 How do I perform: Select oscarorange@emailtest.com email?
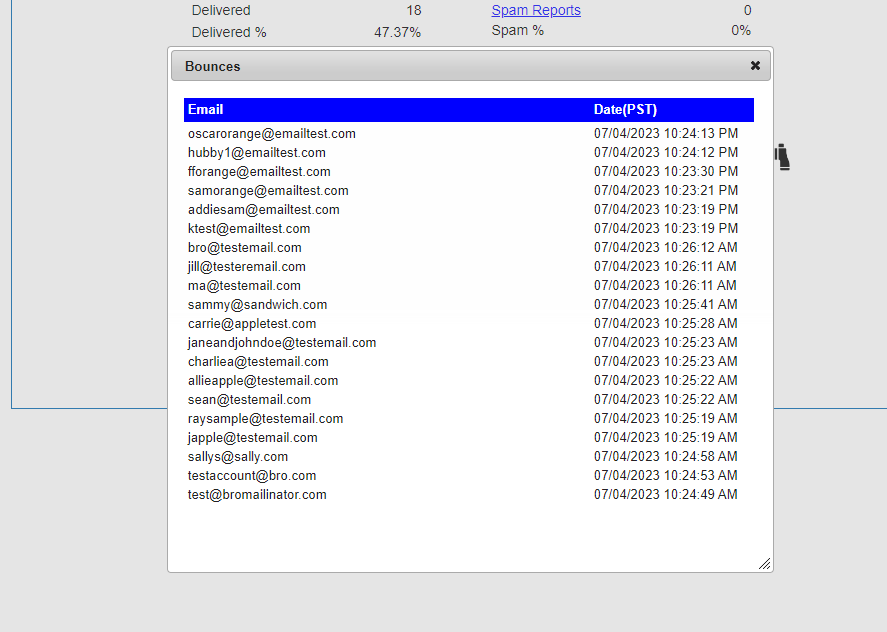coord(272,134)
